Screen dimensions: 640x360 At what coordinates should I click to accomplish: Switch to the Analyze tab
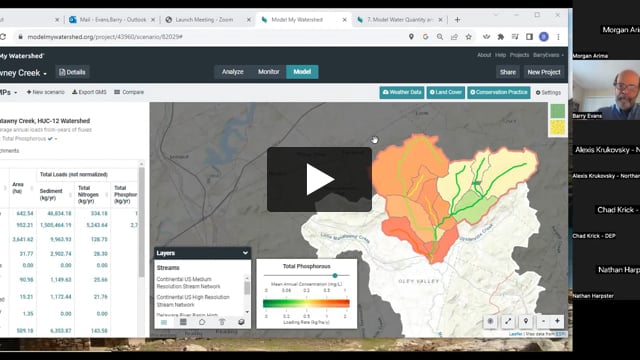[x=233, y=72]
